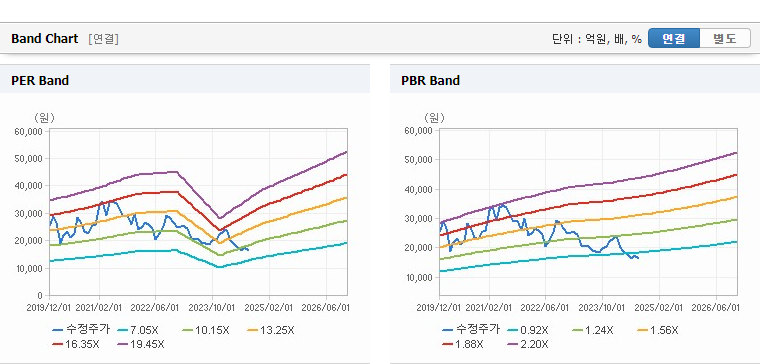Click the PER Band heading
Image resolution: width=760 pixels, height=364 pixels.
(40, 80)
